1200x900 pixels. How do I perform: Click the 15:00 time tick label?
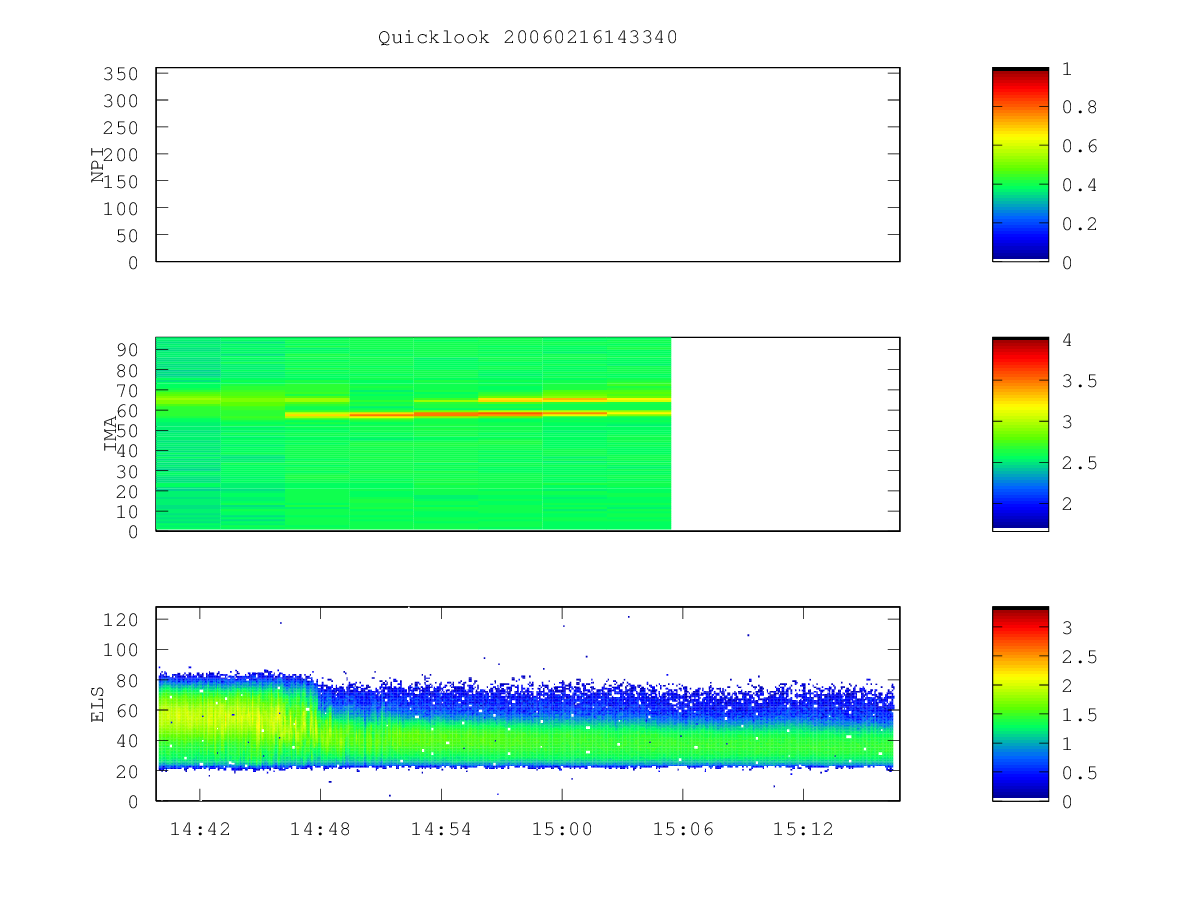pyautogui.click(x=562, y=829)
